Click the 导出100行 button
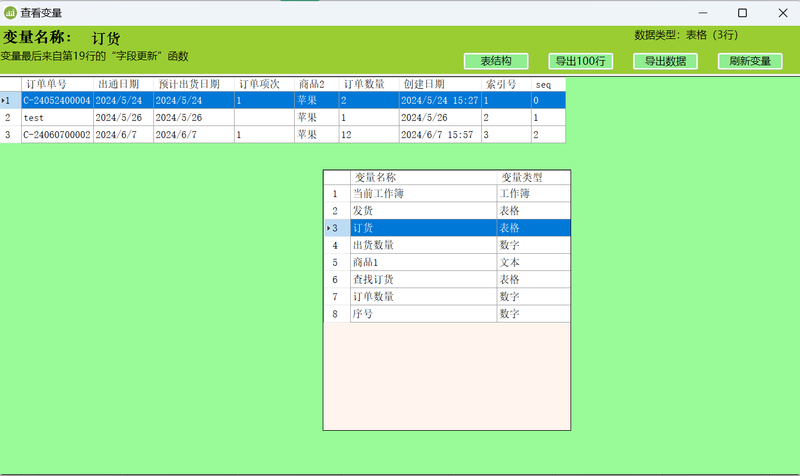800x476 pixels. pos(581,61)
